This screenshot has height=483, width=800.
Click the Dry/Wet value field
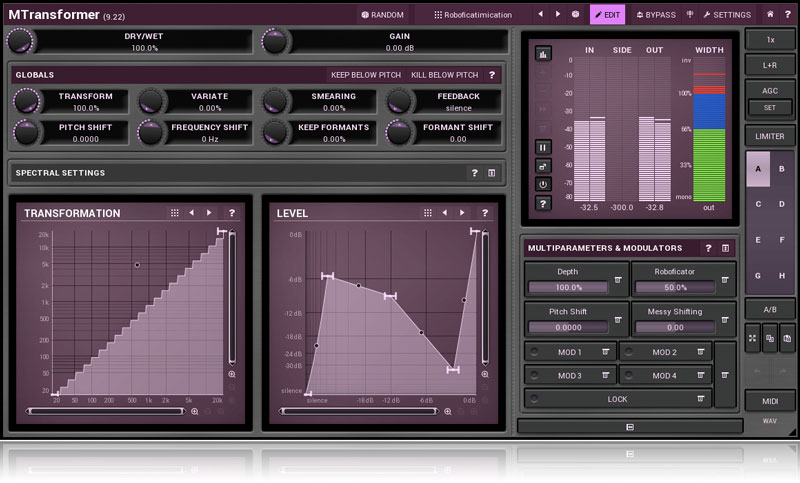[144, 48]
